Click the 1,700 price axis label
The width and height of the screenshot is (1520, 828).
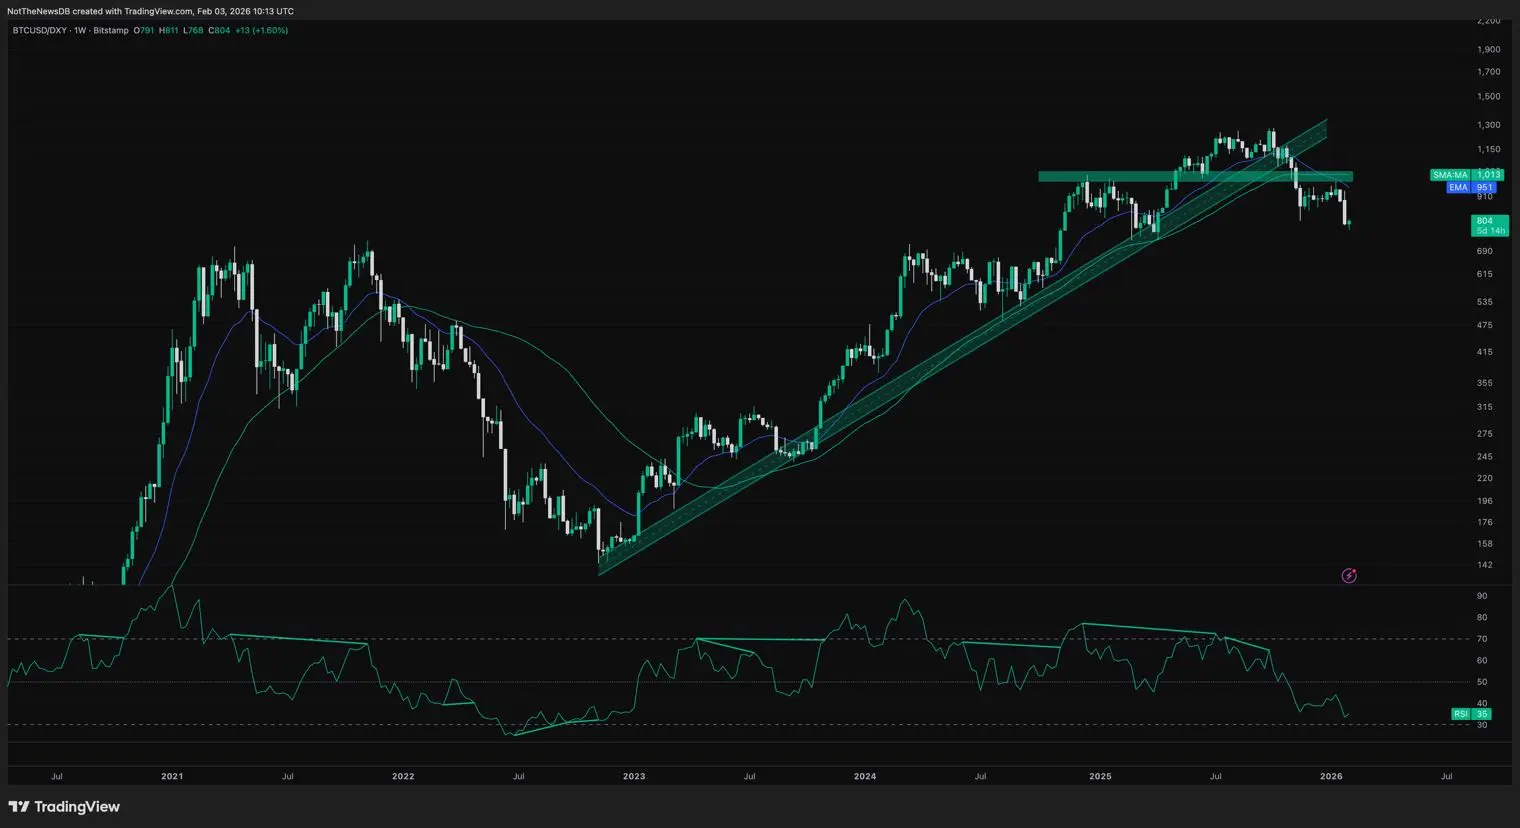1488,72
